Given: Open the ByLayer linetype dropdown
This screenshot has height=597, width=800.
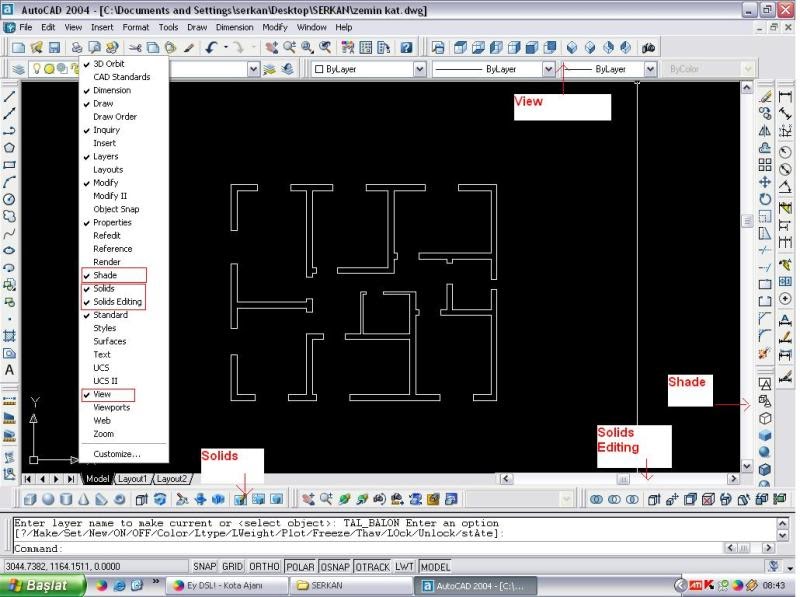Looking at the screenshot, I should tap(548, 69).
